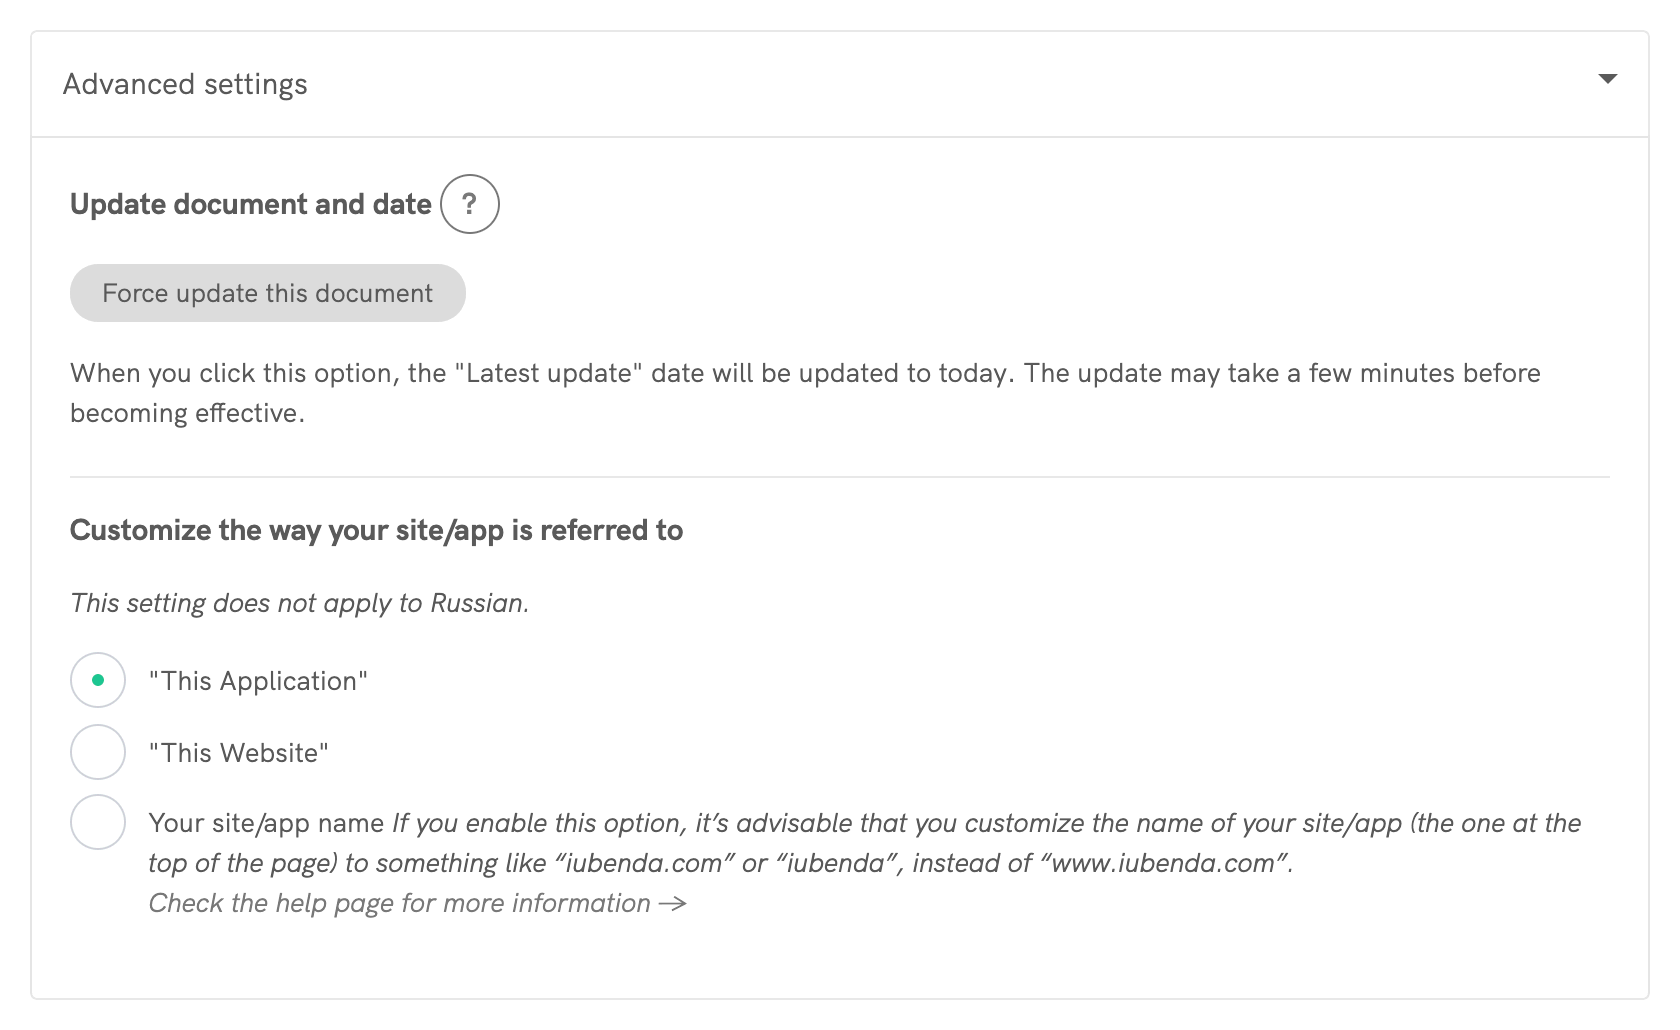The width and height of the screenshot is (1680, 1030).
Task: Click the Update document and date heading
Action: [x=250, y=204]
